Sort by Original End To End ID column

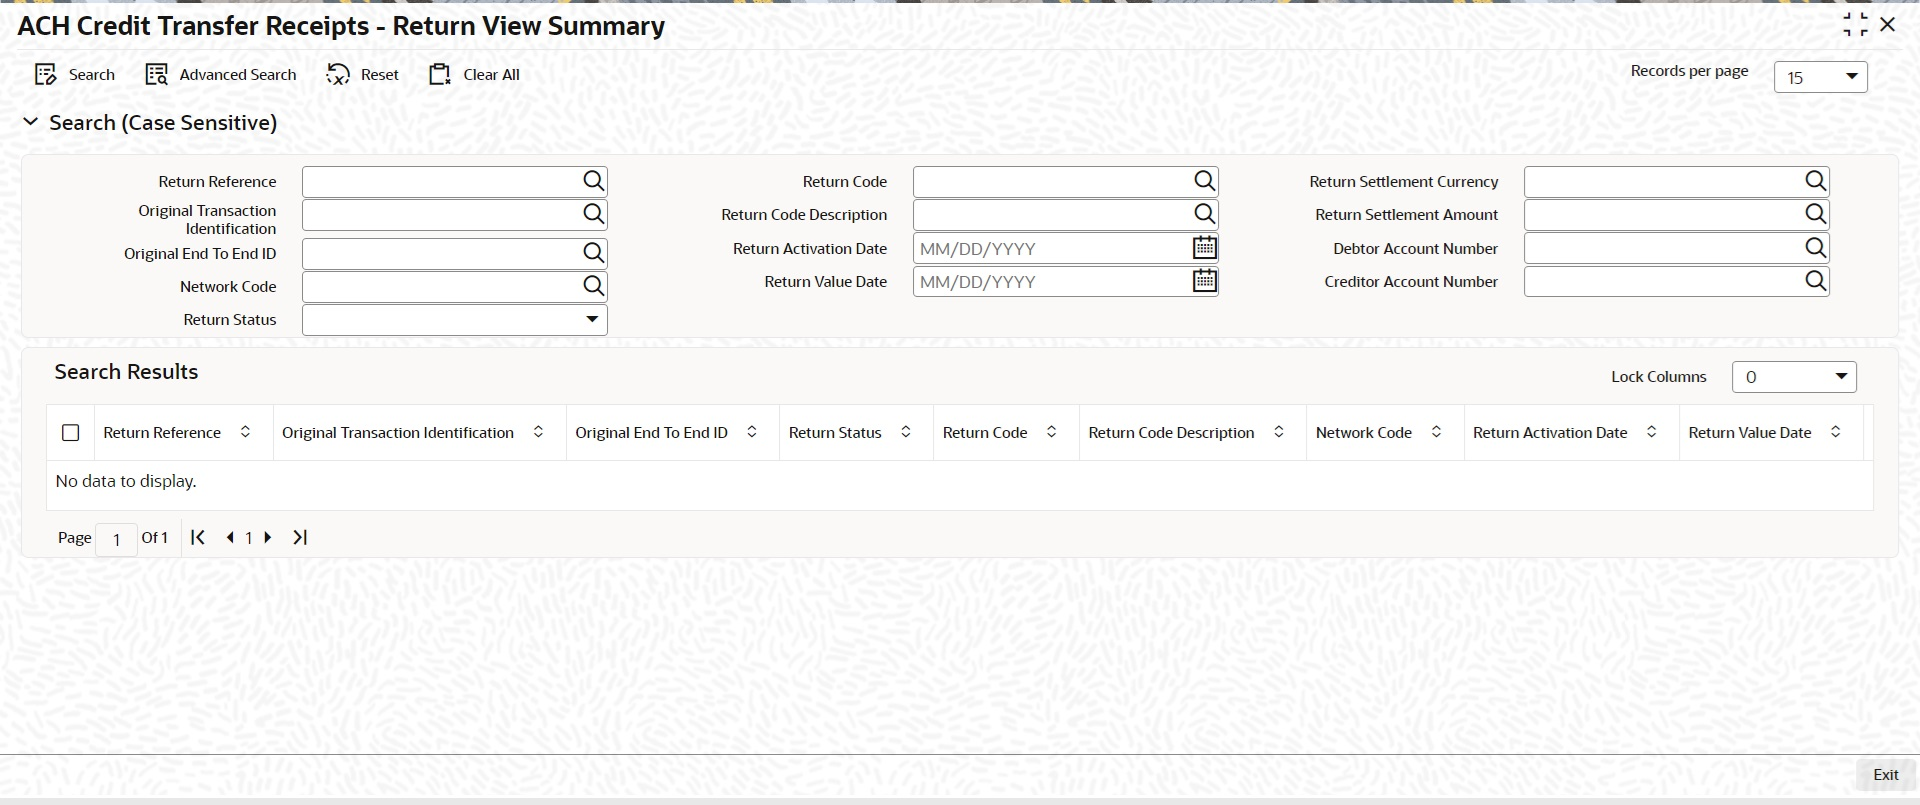point(752,432)
